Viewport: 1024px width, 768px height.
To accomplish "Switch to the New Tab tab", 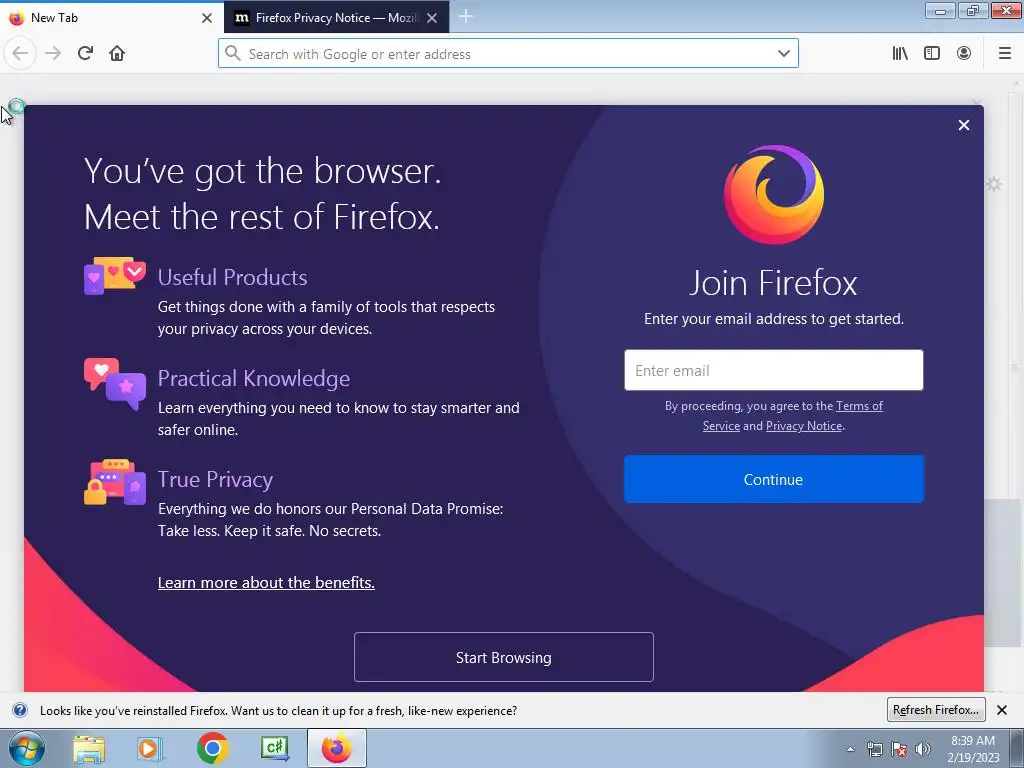I will (111, 18).
